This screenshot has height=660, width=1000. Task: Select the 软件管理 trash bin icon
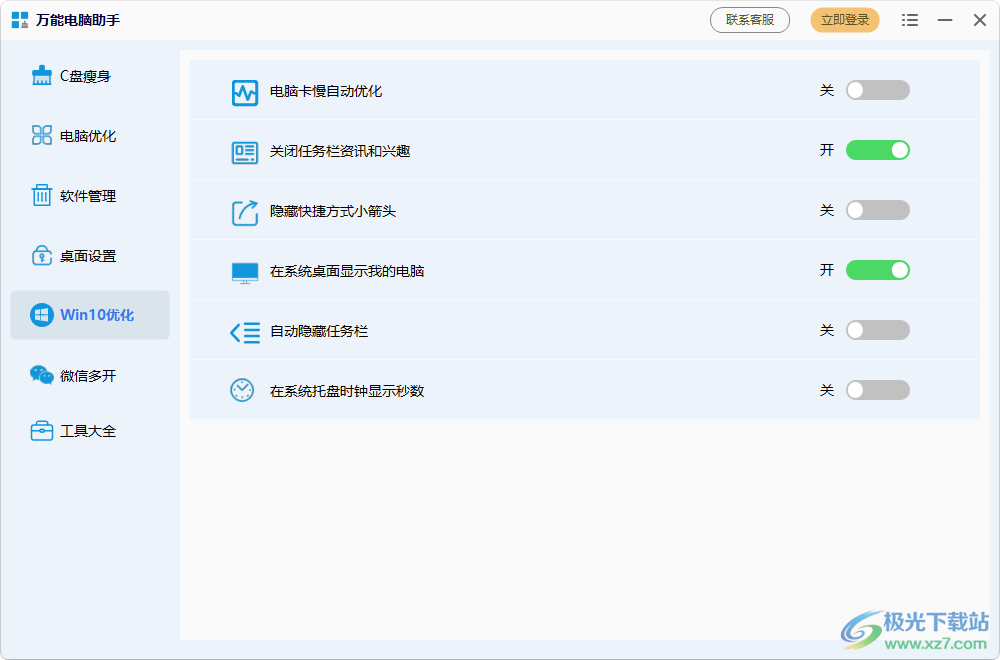pyautogui.click(x=41, y=195)
